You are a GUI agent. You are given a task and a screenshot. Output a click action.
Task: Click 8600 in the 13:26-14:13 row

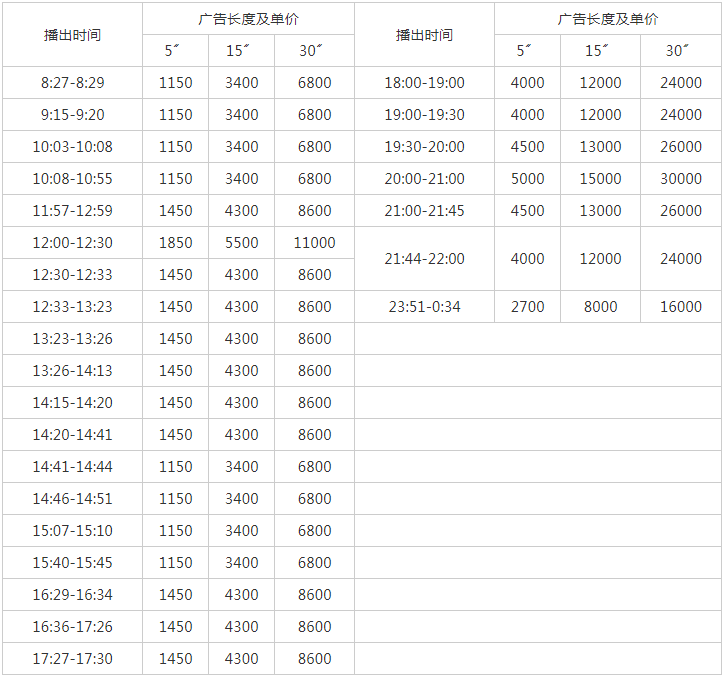(314, 371)
